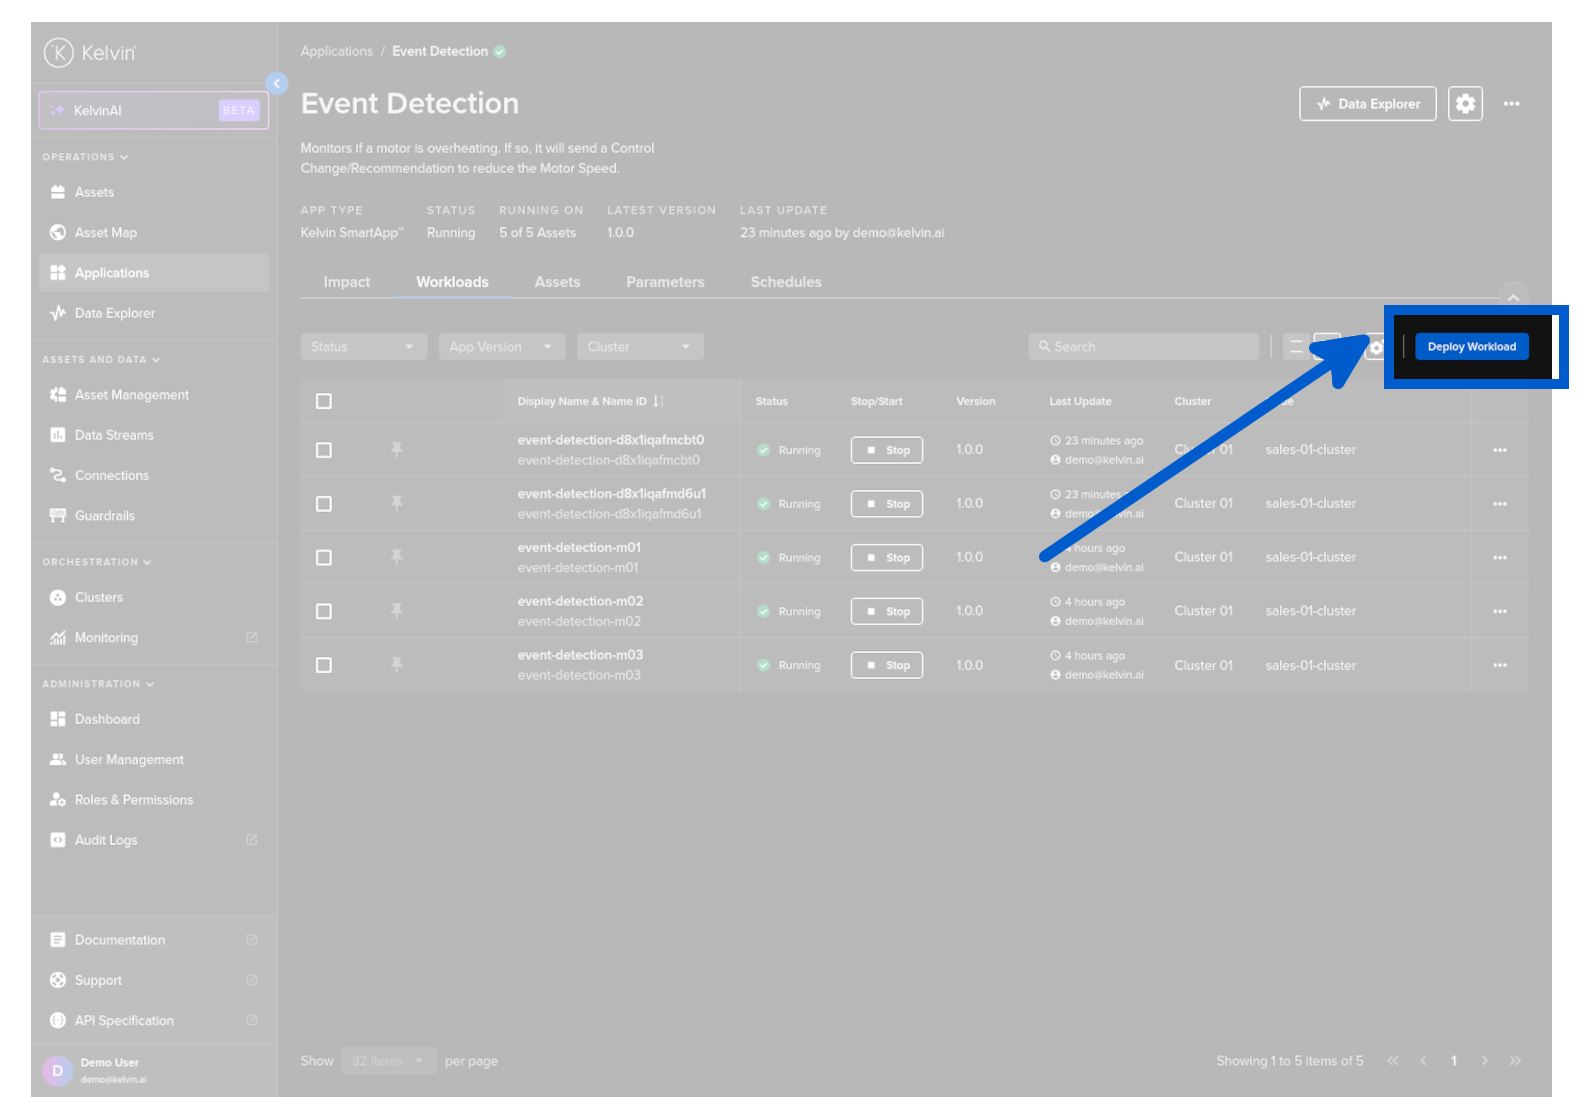The width and height of the screenshot is (1584, 1120).
Task: Click the settings gear icon beside Data Explorer
Action: [x=1464, y=104]
